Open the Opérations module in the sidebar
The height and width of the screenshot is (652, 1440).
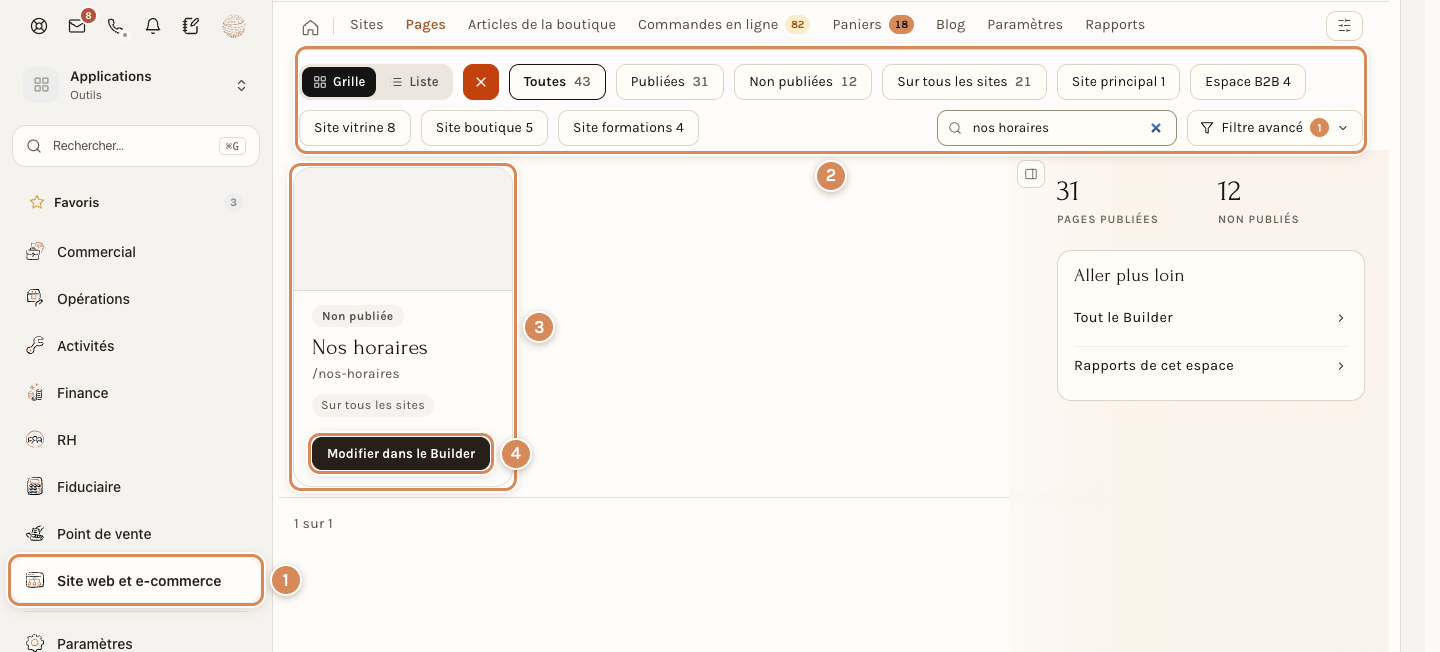(136, 299)
